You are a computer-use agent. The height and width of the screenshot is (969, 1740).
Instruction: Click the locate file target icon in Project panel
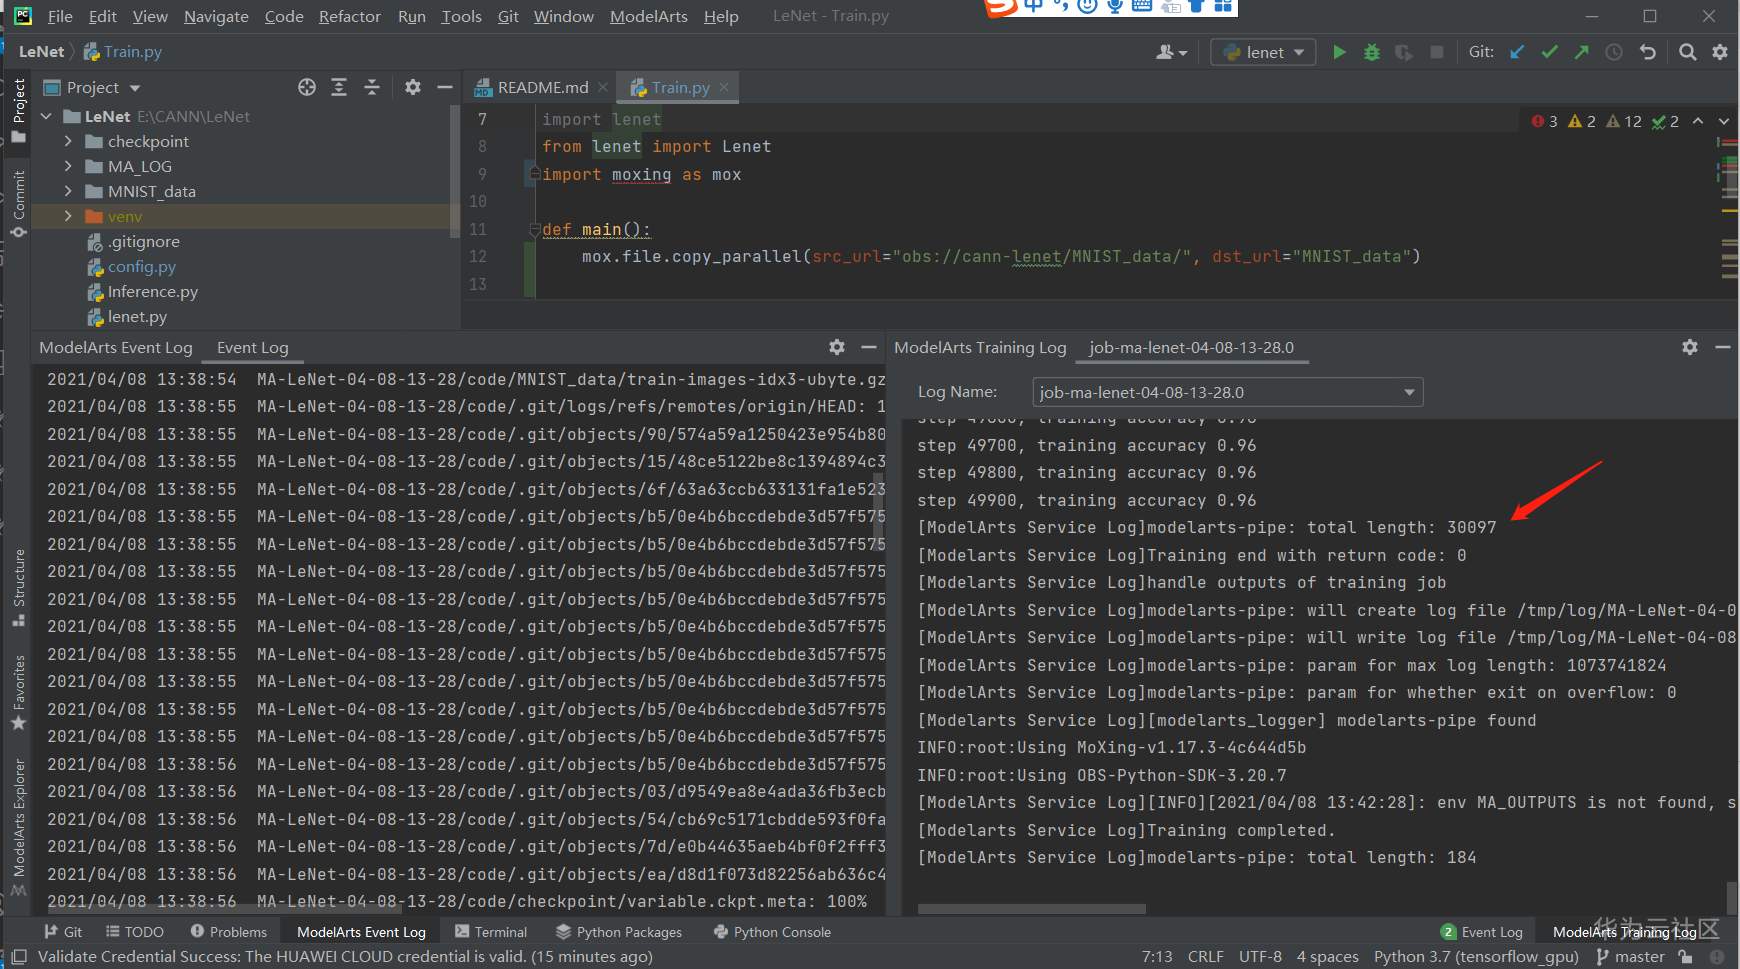tap(307, 88)
